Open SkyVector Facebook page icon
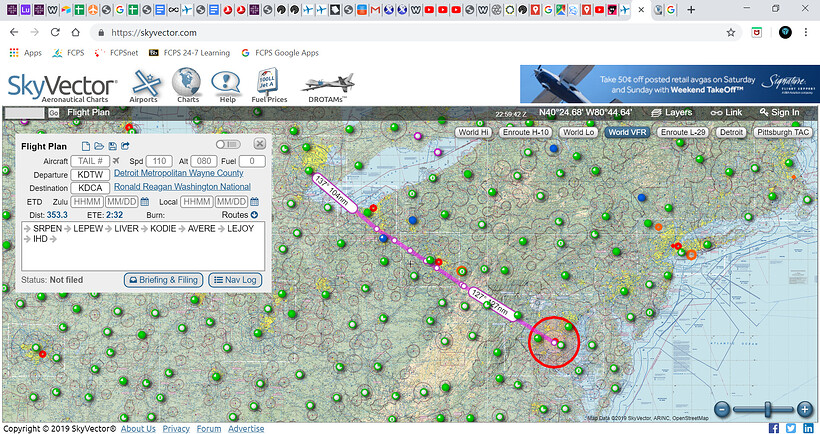The width and height of the screenshot is (820, 434). click(774, 428)
